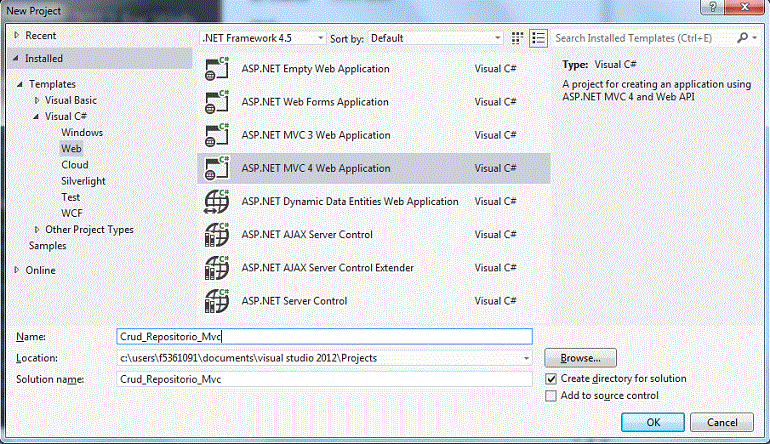Close the New Project dialog
This screenshot has width=770, height=444.
744,7
